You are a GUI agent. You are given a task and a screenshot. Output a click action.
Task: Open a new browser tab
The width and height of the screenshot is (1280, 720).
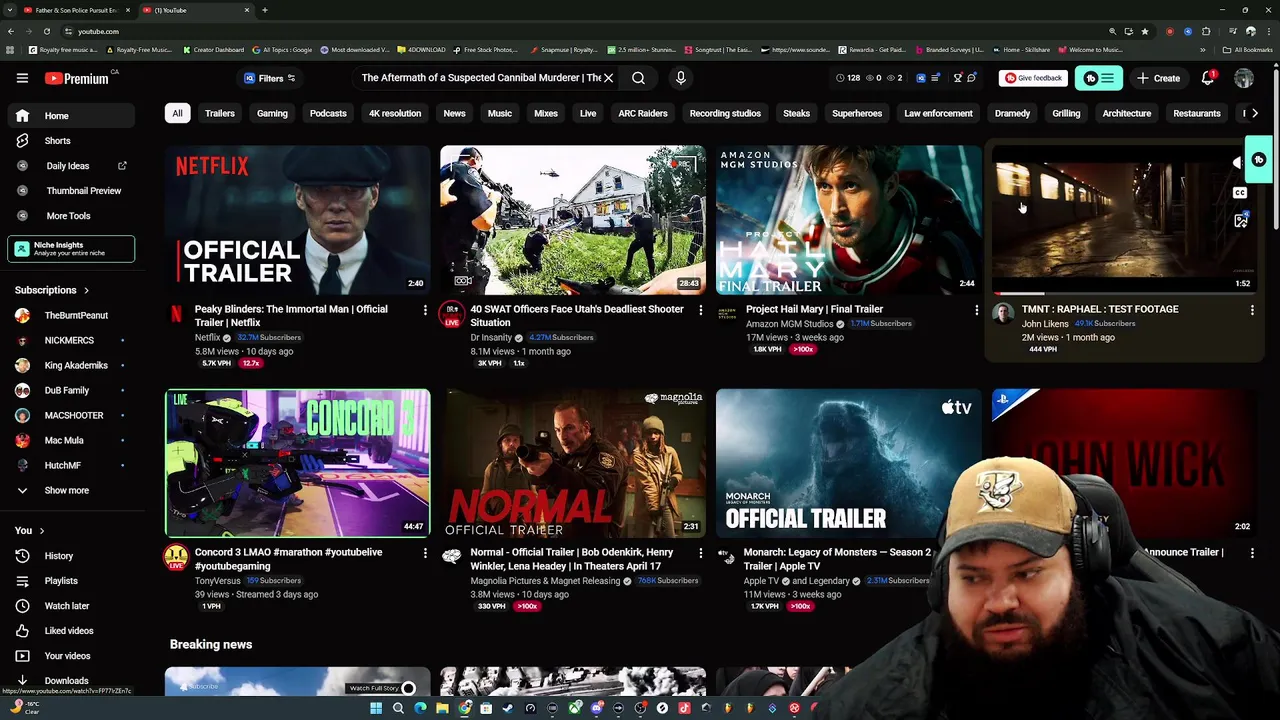point(264,10)
